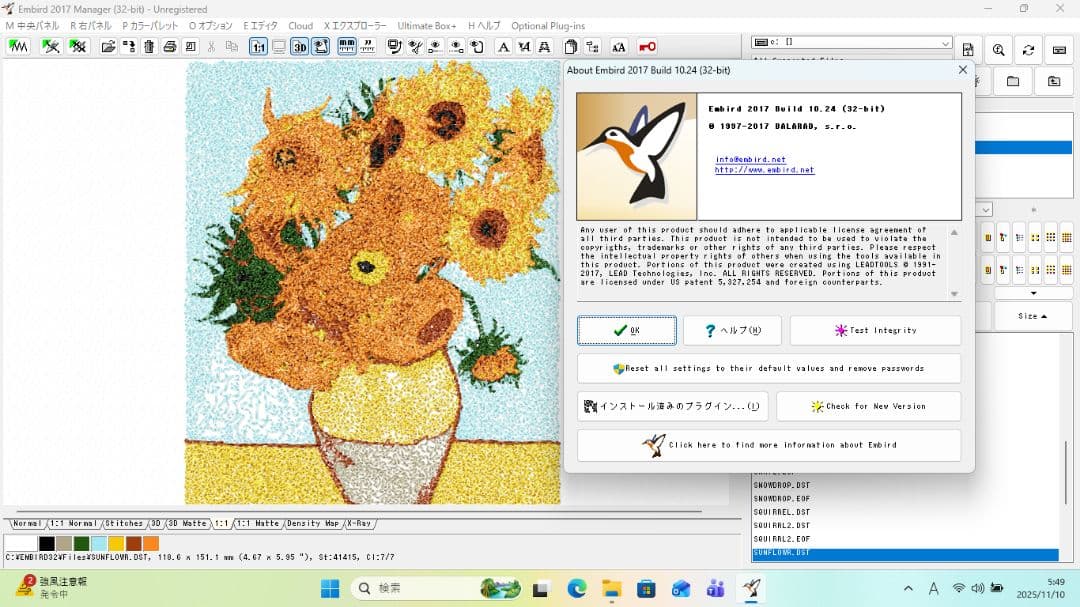1080x607 pixels.
Task: Open the http://www.embird.net link
Action: point(765,169)
